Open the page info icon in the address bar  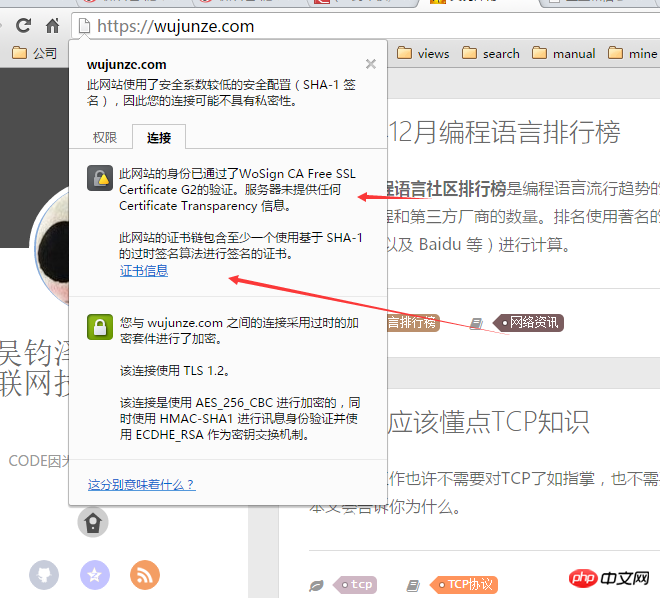click(84, 26)
